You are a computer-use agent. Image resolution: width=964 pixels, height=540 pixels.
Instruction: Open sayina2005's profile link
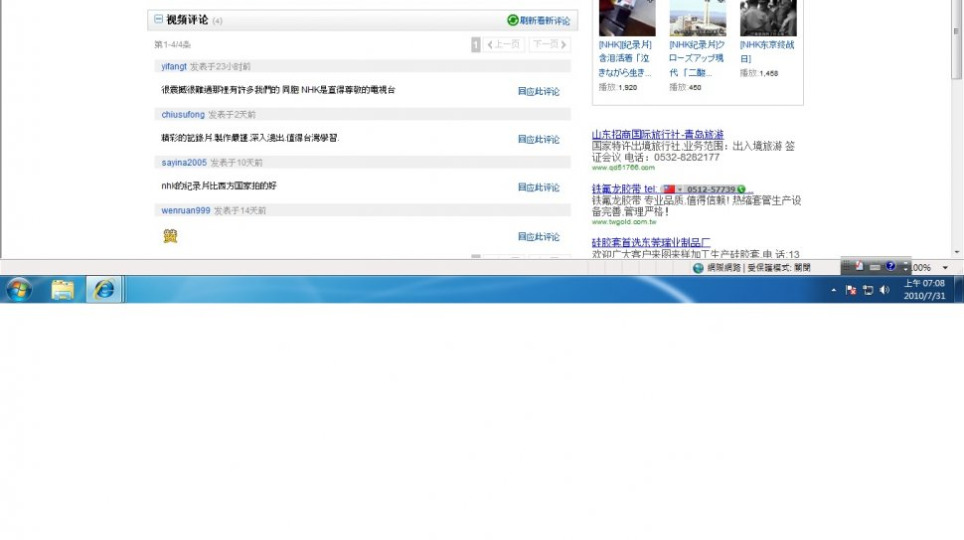184,163
